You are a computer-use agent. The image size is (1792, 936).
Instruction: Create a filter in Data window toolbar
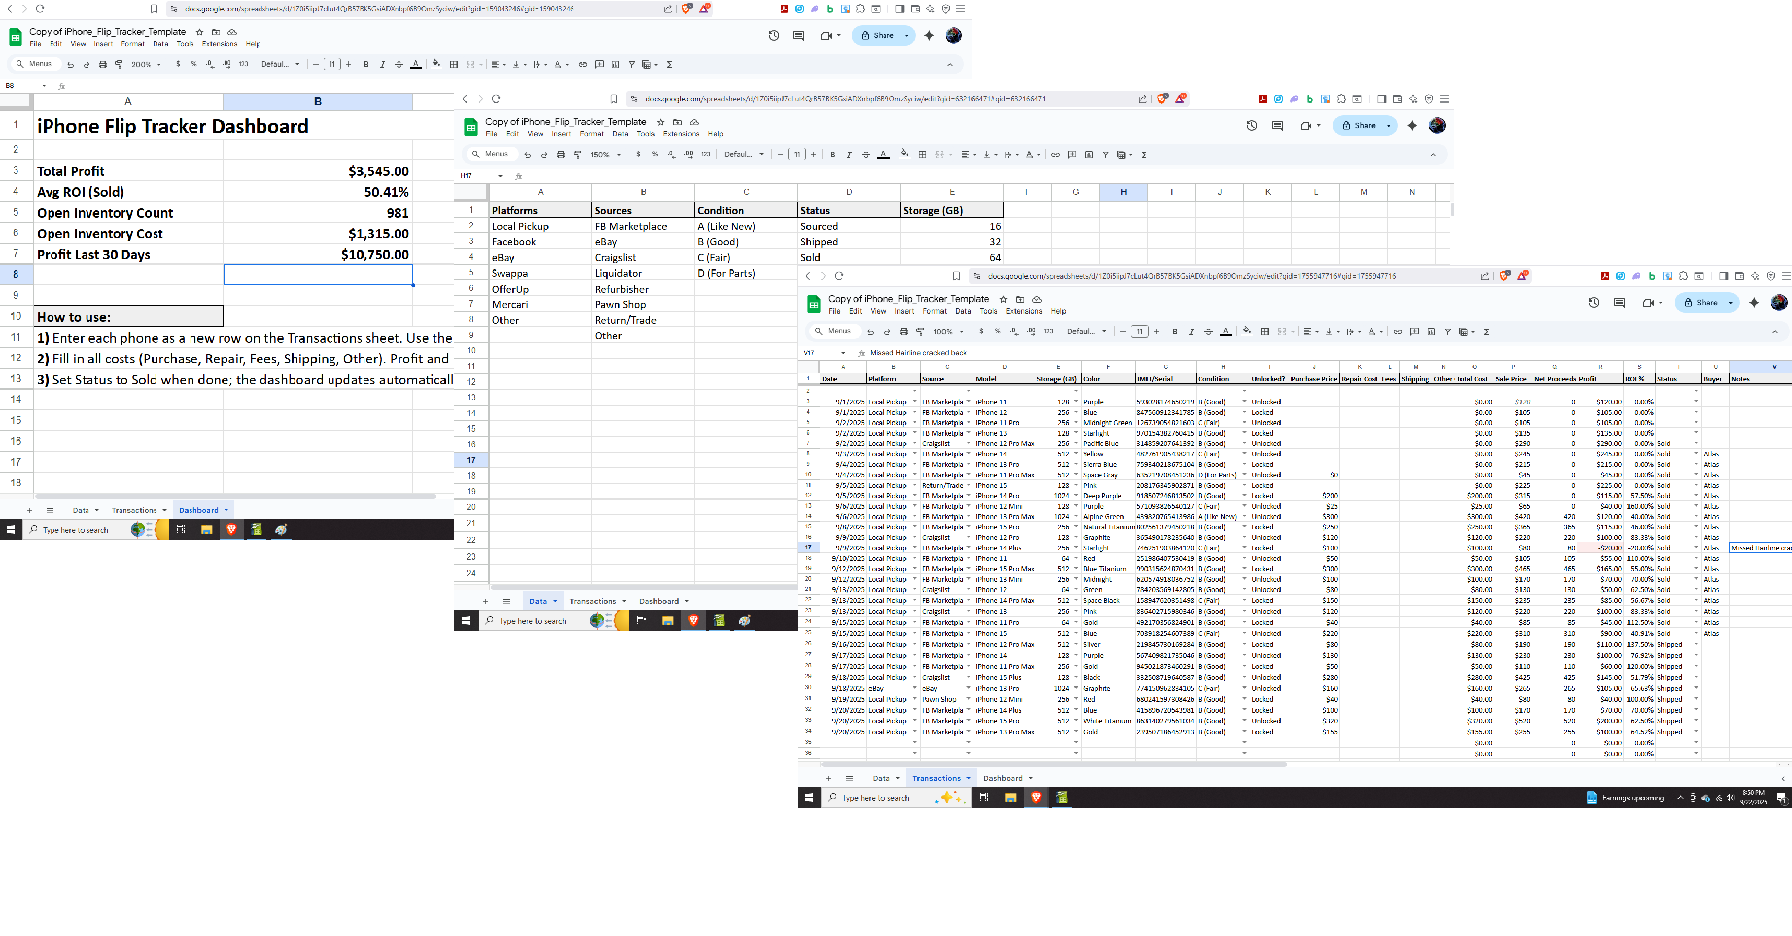click(x=1104, y=155)
